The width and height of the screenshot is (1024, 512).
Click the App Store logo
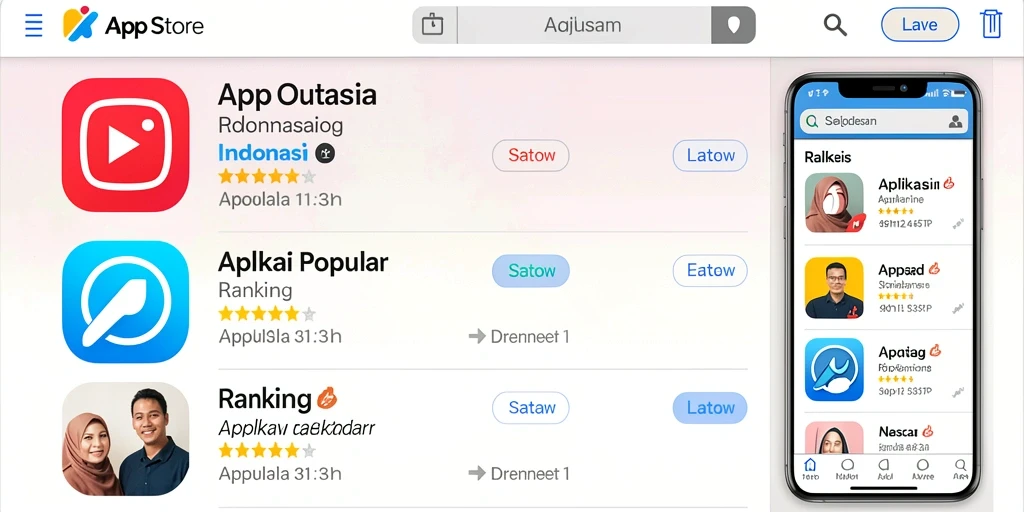pyautogui.click(x=133, y=25)
